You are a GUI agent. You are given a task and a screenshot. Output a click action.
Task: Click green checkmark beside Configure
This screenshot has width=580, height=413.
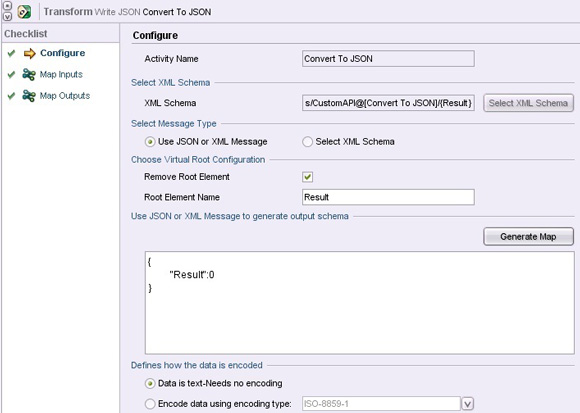point(11,53)
